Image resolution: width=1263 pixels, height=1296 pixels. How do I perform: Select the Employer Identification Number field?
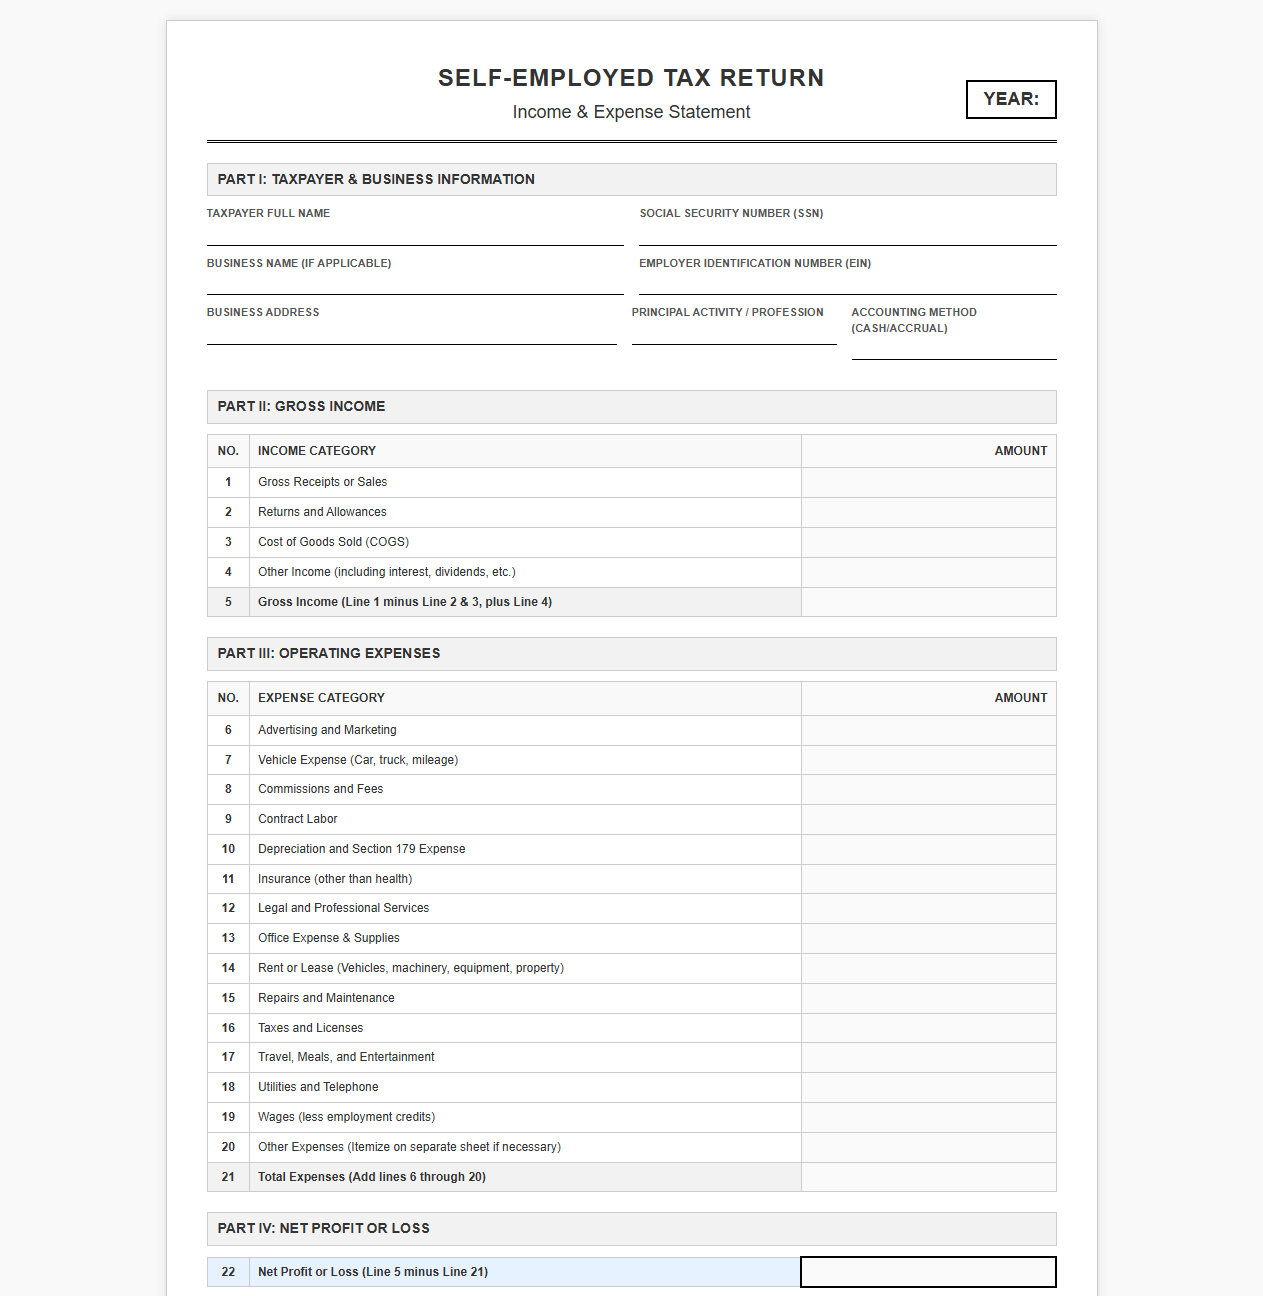848,283
